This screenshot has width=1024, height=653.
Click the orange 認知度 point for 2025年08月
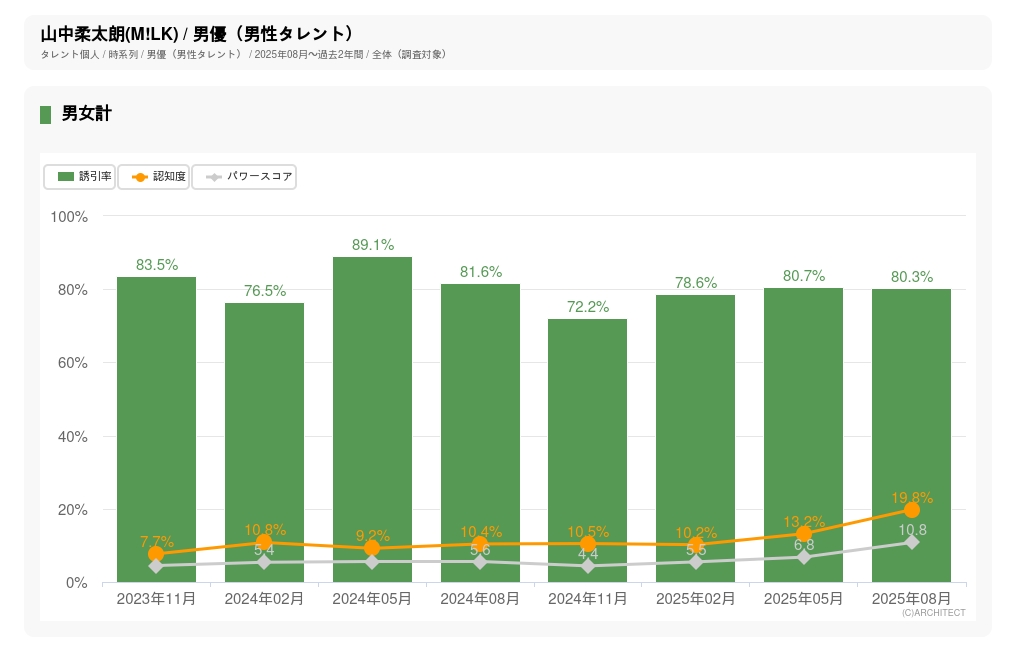pyautogui.click(x=911, y=510)
